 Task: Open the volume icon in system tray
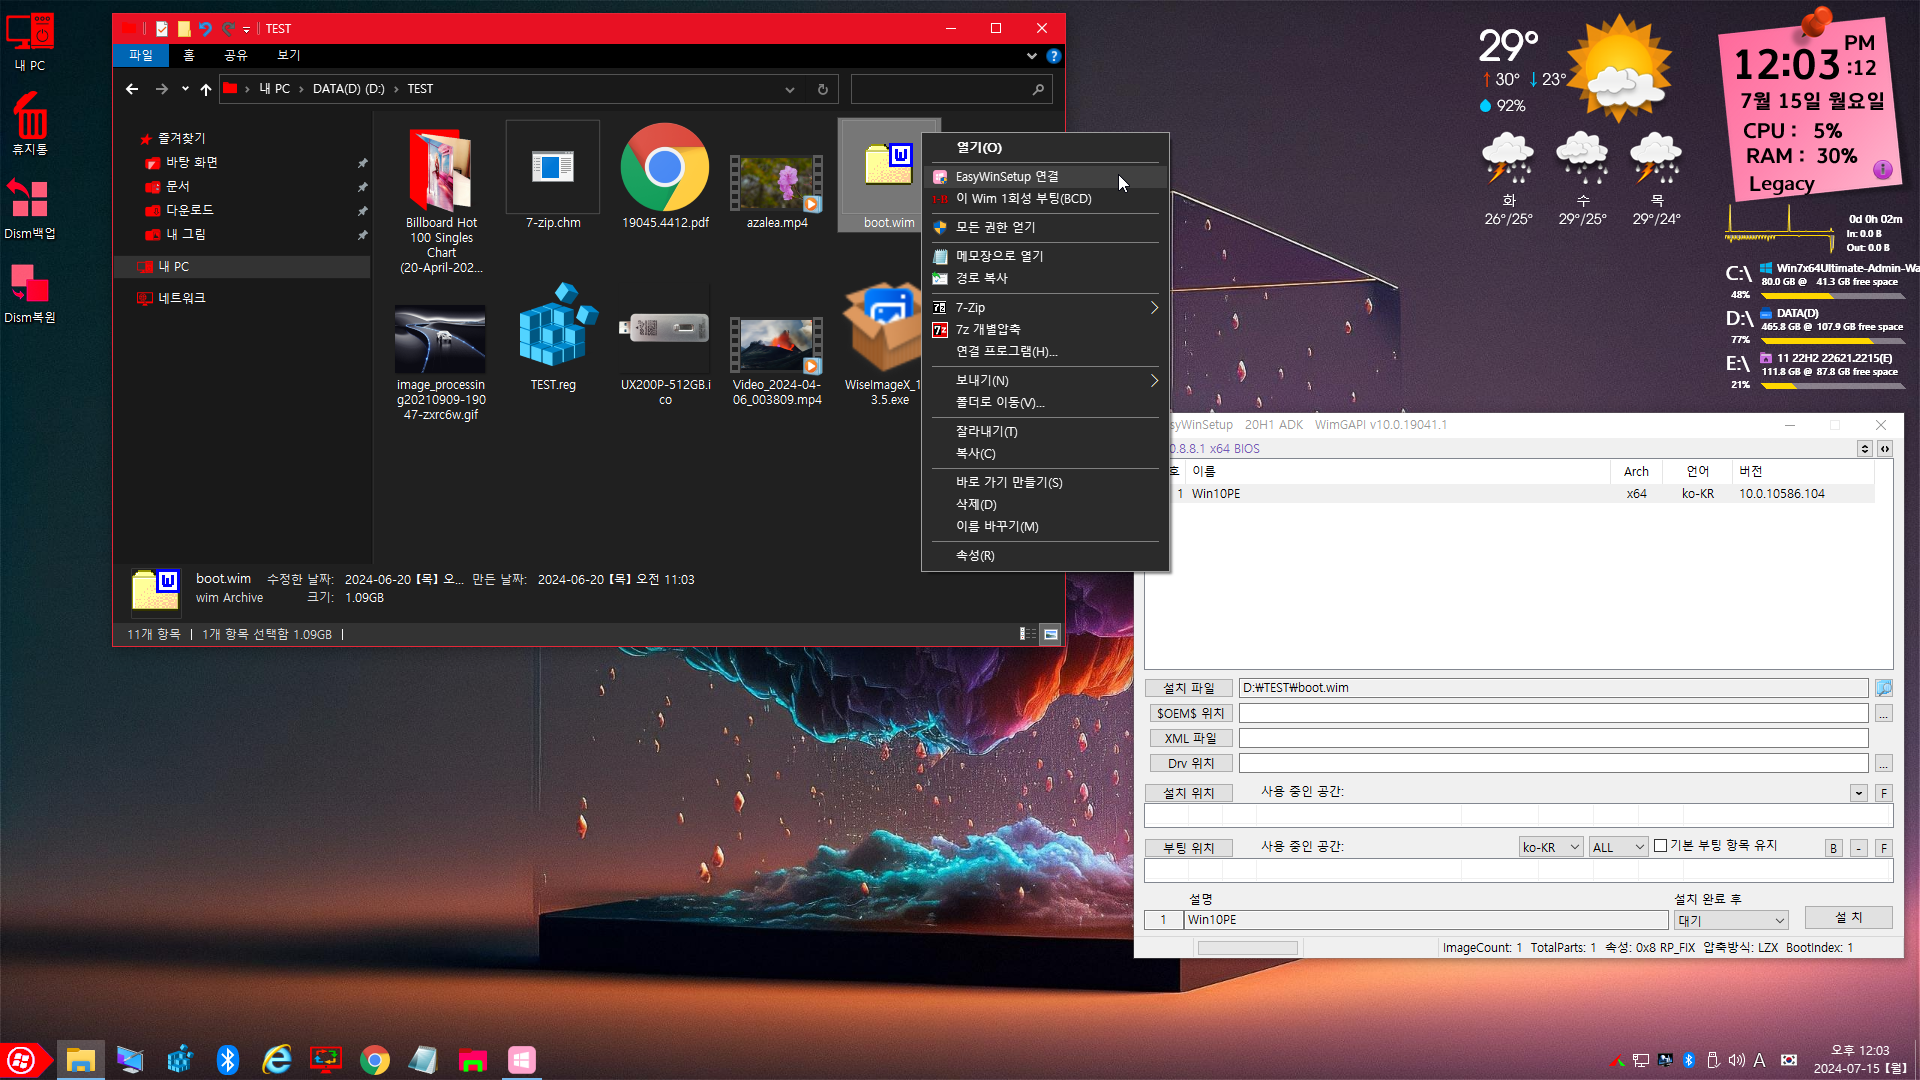(1737, 1060)
